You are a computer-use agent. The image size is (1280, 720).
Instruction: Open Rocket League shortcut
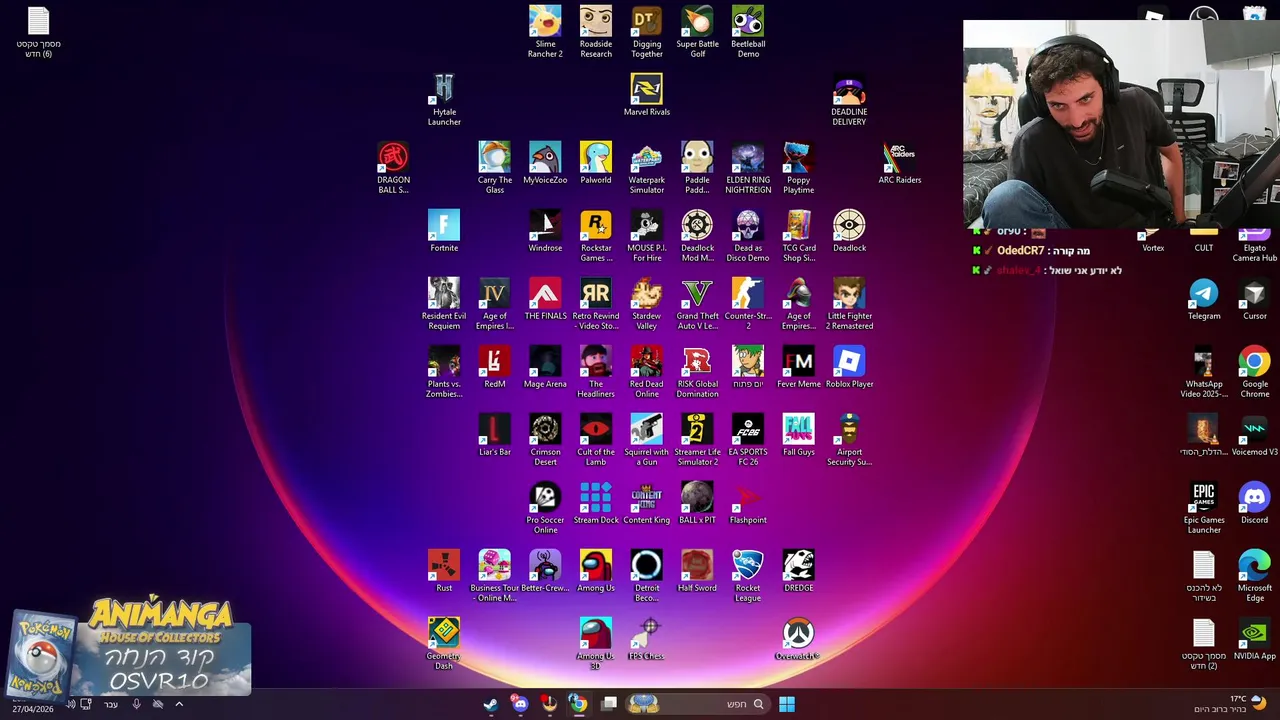tap(748, 576)
